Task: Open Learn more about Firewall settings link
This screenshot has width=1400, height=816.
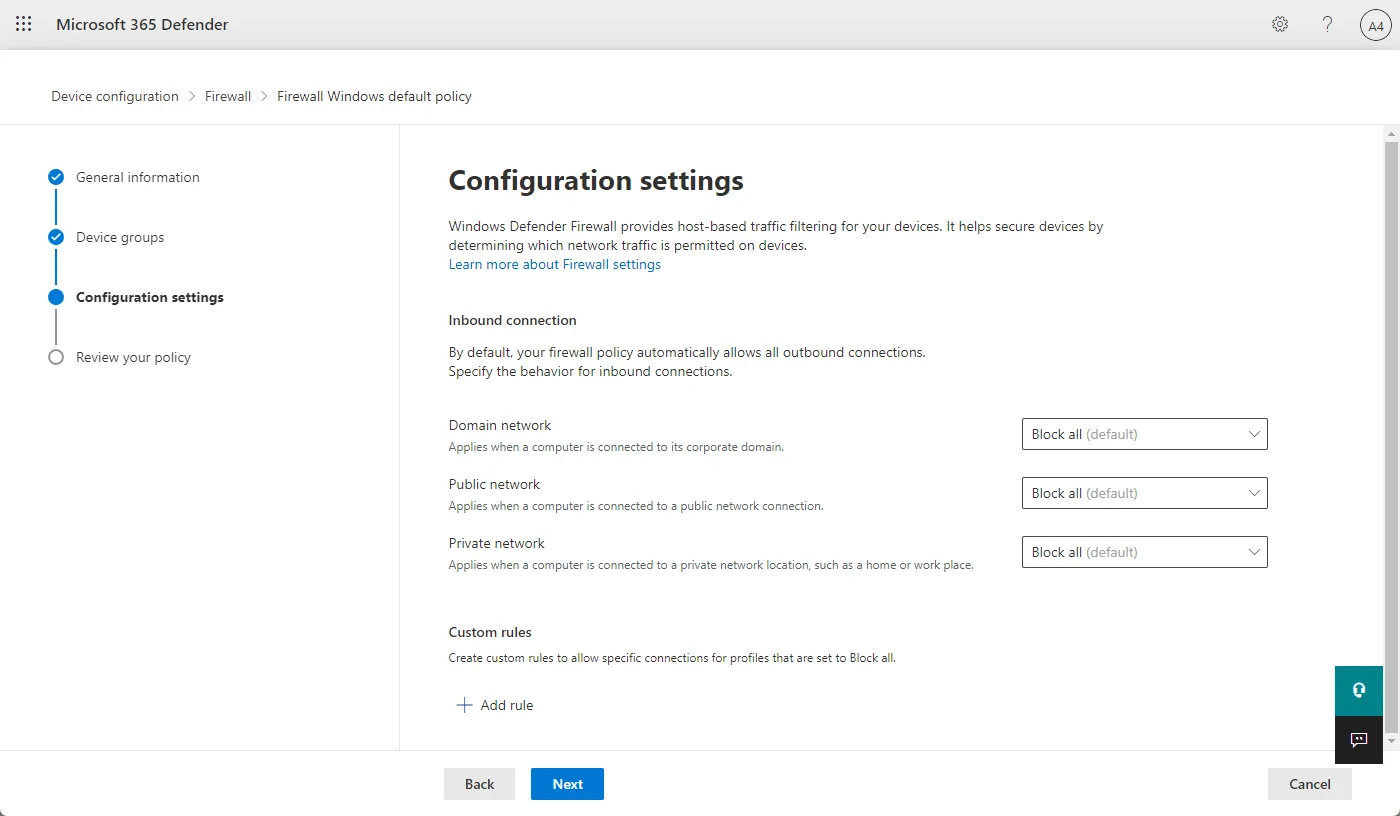Action: (555, 264)
